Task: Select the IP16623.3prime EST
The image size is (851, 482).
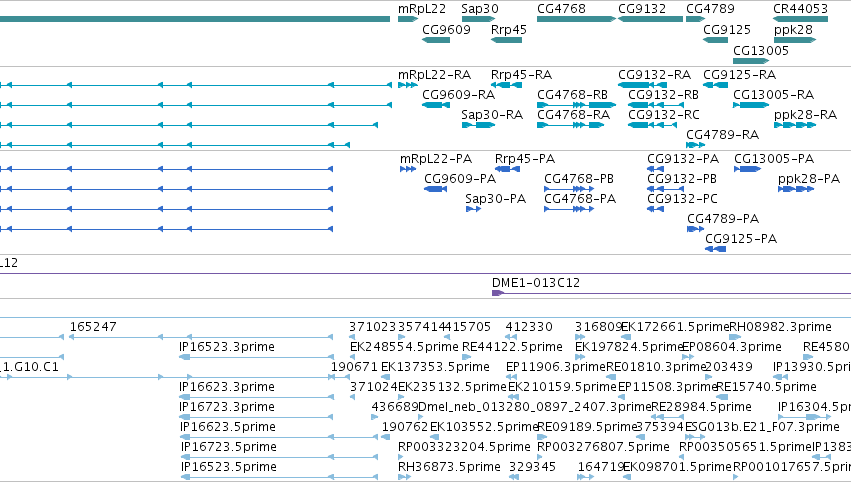Action: point(256,397)
